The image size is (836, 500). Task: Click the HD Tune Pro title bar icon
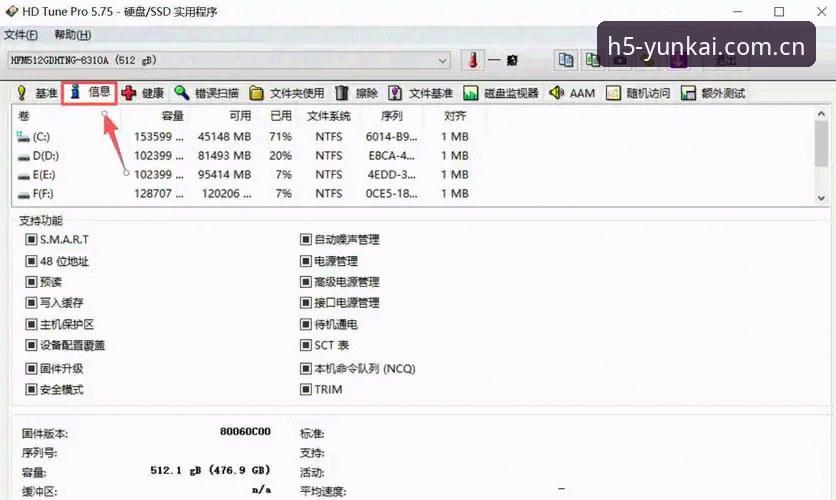click(12, 11)
